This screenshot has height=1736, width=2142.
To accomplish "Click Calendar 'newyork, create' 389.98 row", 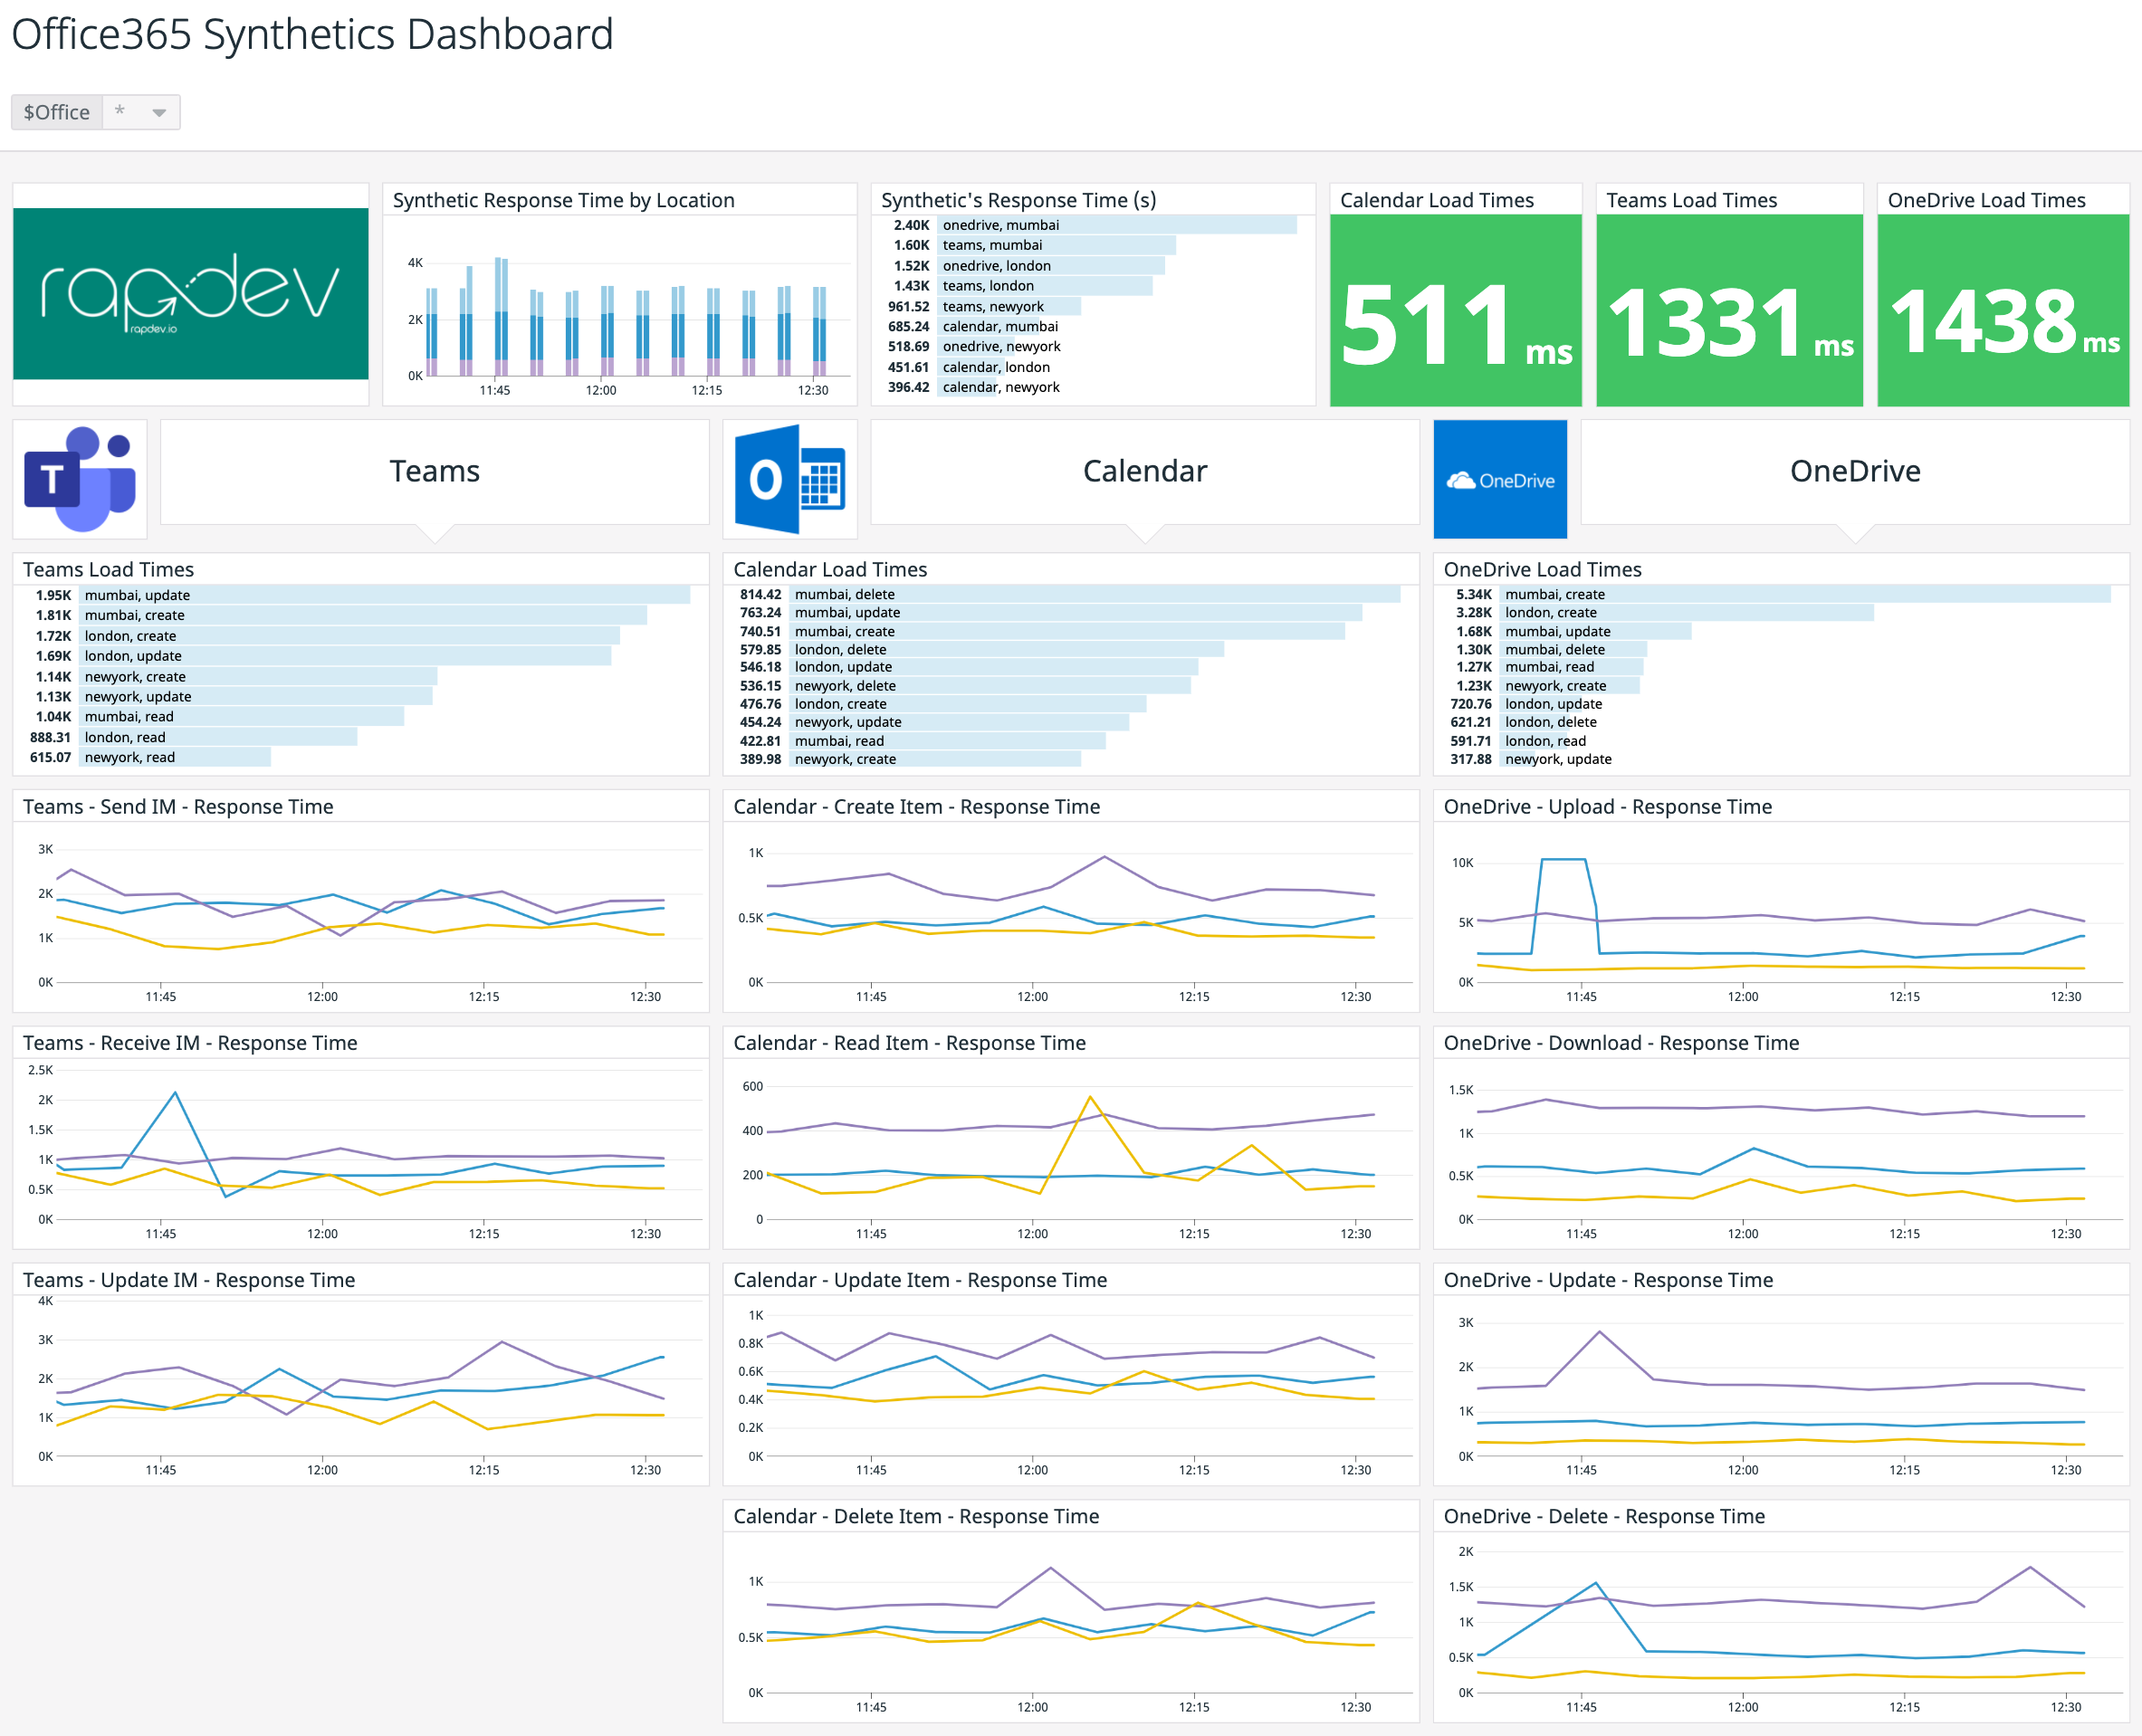I will pos(1070,760).
